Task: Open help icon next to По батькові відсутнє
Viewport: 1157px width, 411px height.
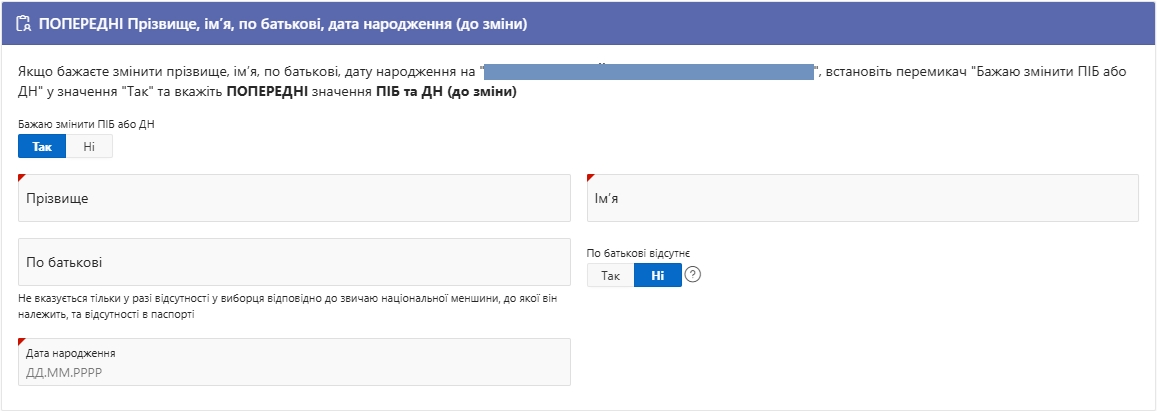Action: [x=692, y=275]
